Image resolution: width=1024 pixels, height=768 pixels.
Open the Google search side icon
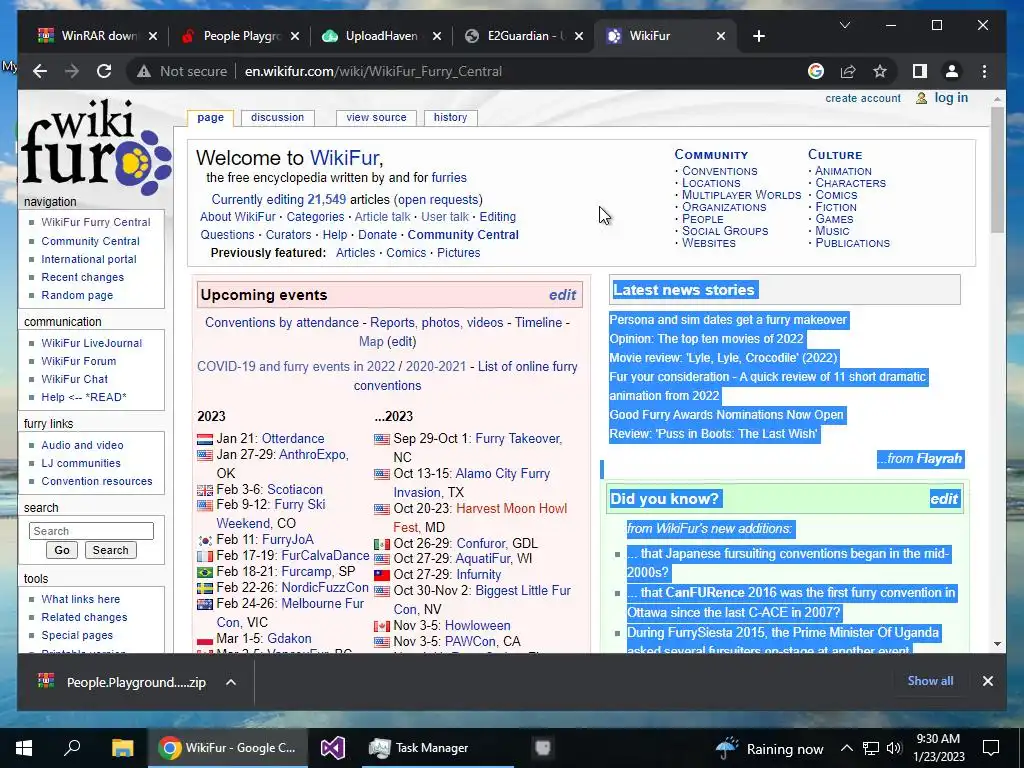816,71
